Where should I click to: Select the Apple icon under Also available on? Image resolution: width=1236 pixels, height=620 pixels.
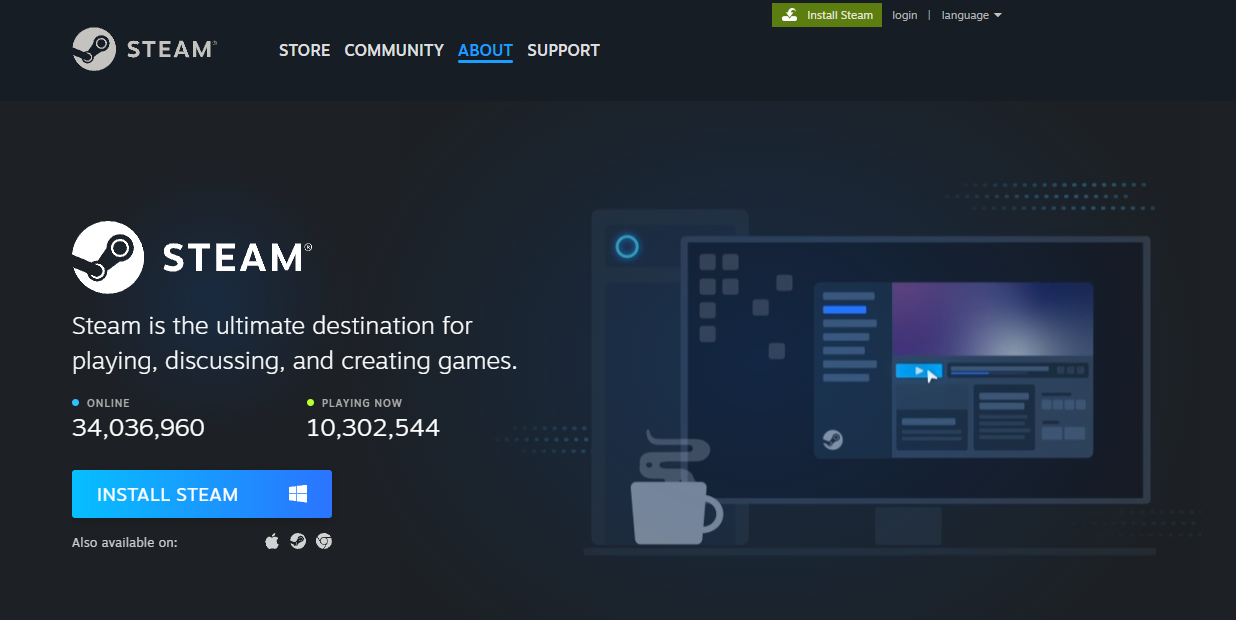tap(271, 540)
